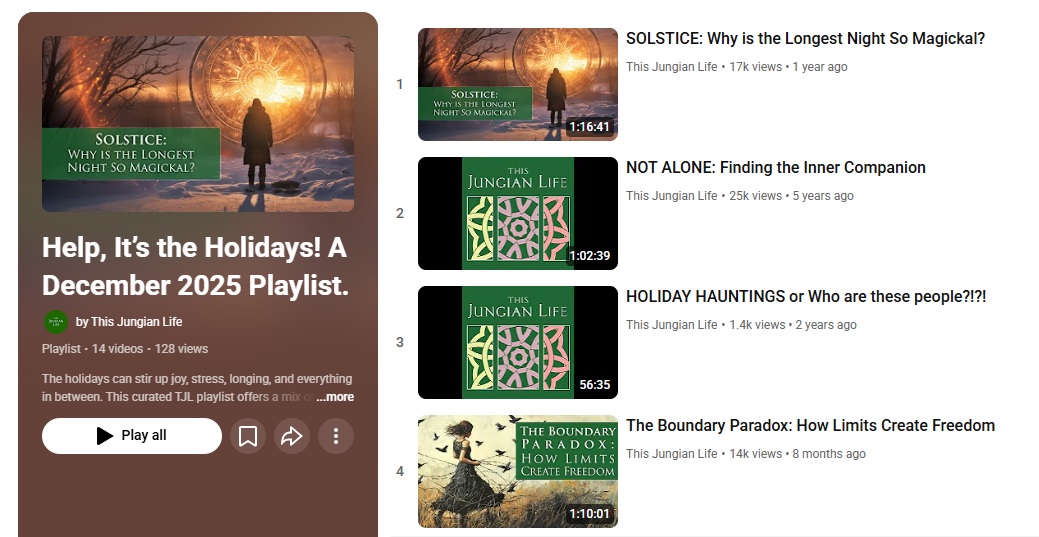Save playlist with the bookmark icon
Viewport: 1039px width, 537px height.
(x=248, y=436)
